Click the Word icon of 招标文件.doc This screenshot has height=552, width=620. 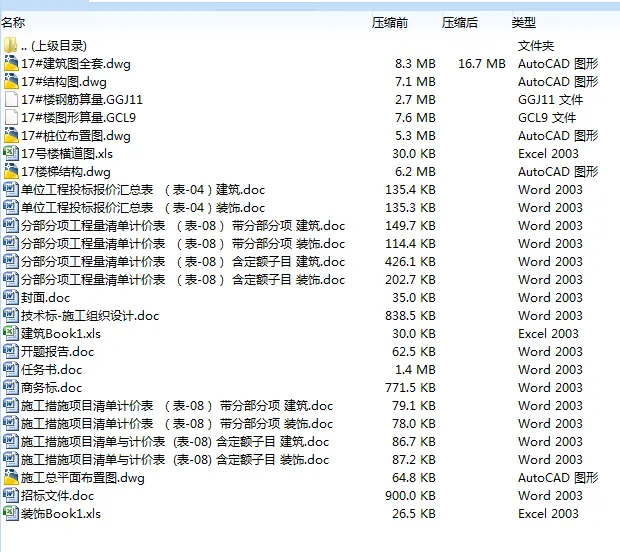(x=11, y=495)
